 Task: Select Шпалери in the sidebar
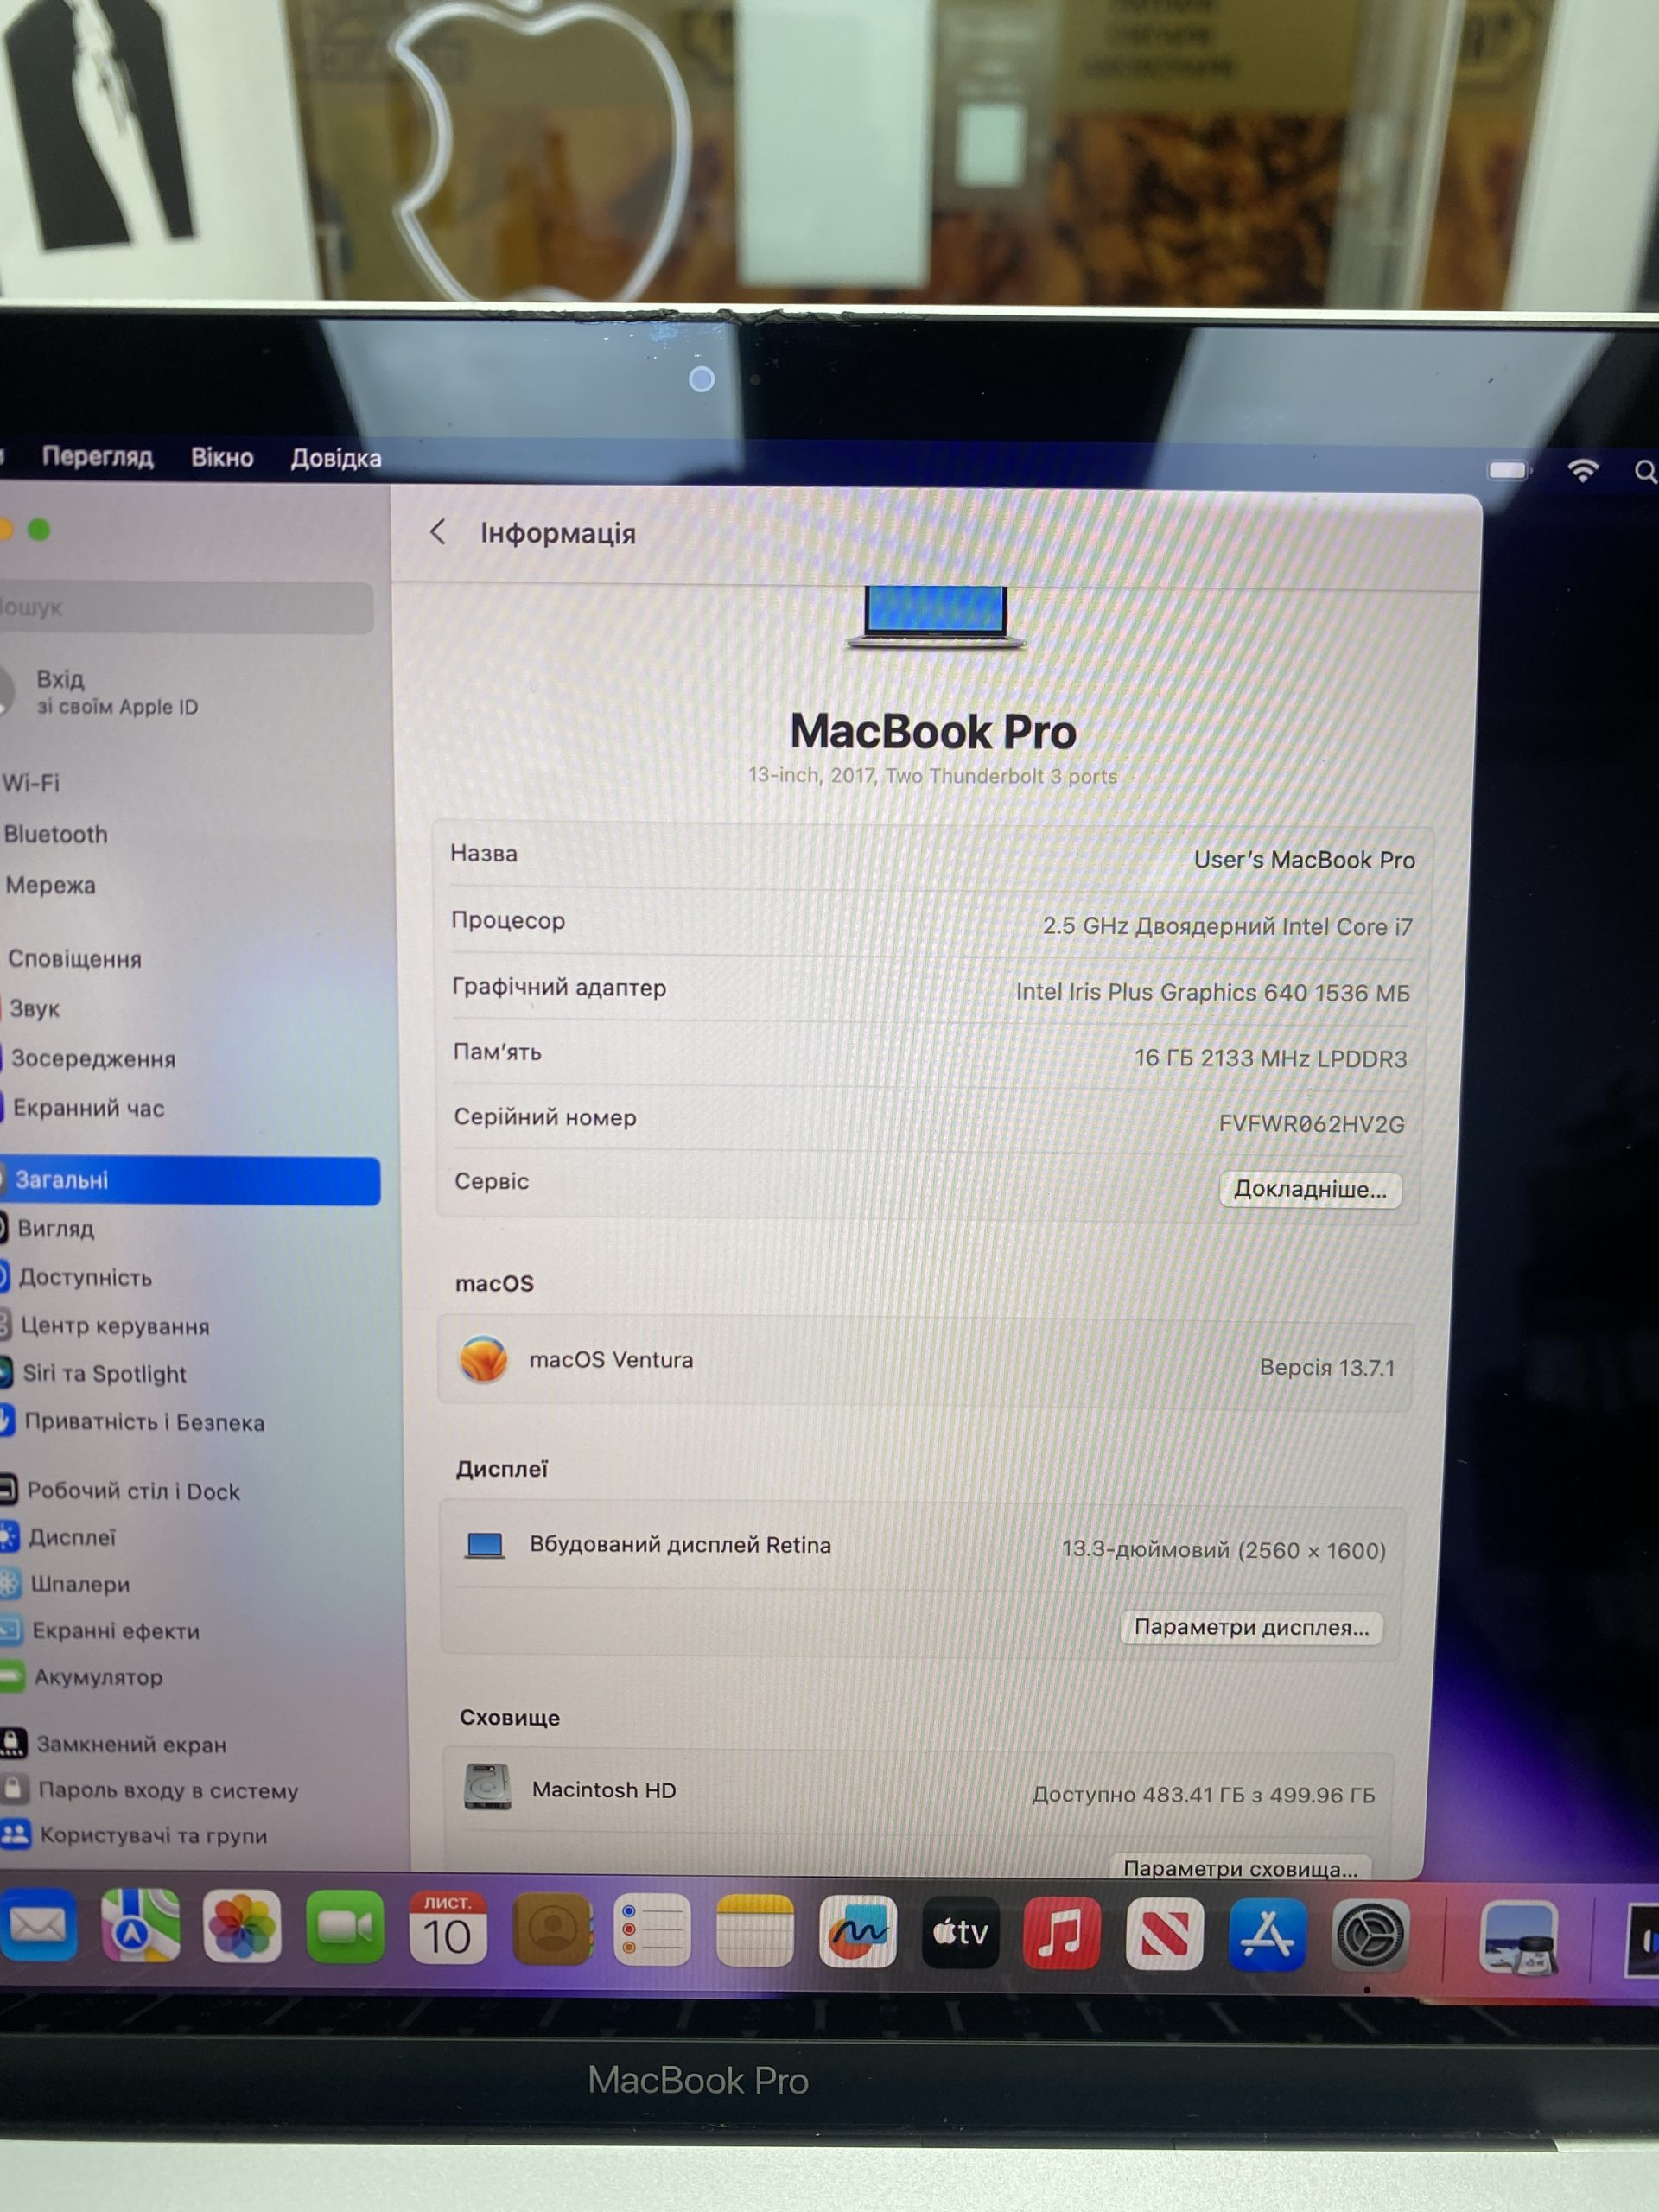(79, 1584)
